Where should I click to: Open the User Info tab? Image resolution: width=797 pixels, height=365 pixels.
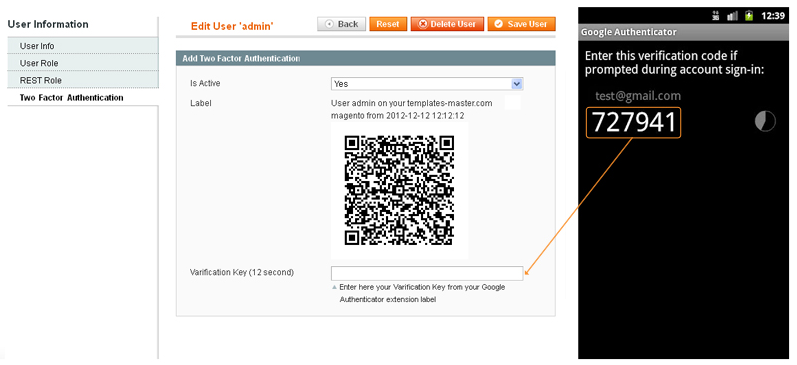click(83, 46)
